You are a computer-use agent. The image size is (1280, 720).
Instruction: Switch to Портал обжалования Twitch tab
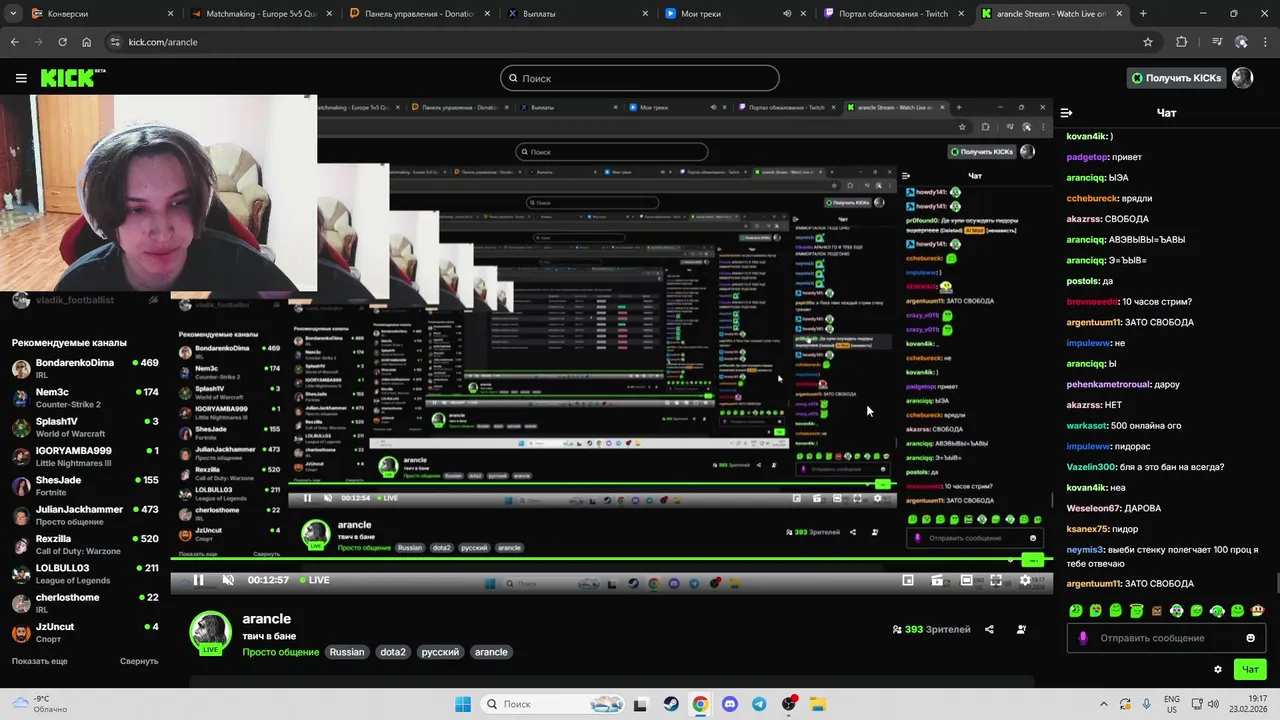[x=895, y=14]
